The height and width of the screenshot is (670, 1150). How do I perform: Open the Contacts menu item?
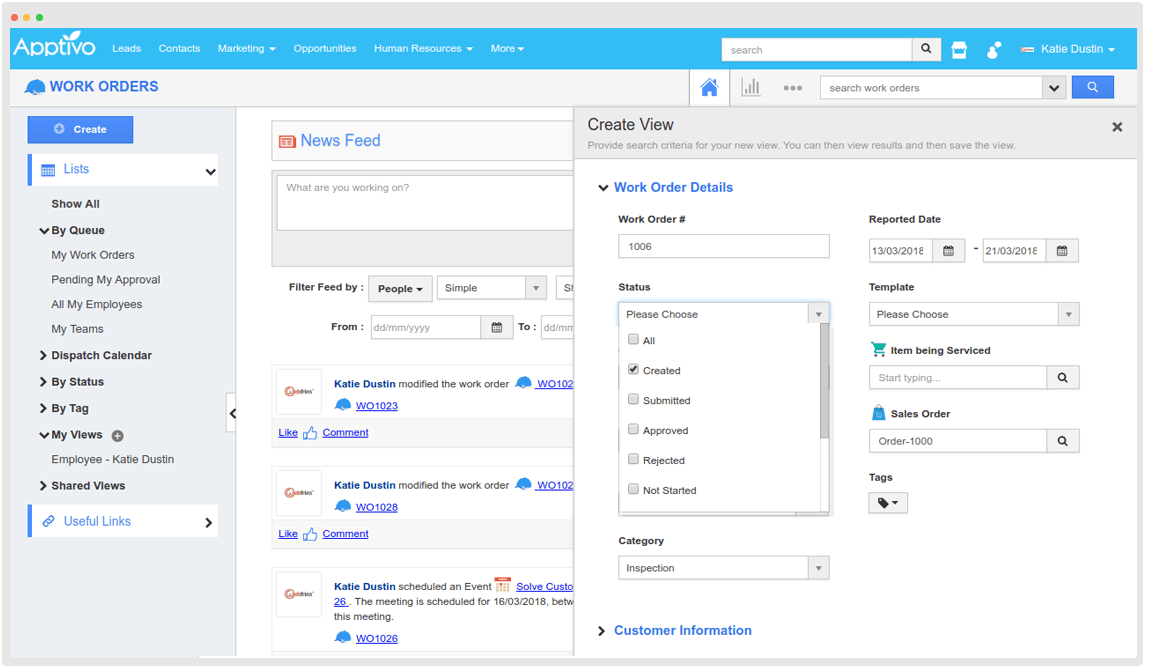(x=180, y=48)
